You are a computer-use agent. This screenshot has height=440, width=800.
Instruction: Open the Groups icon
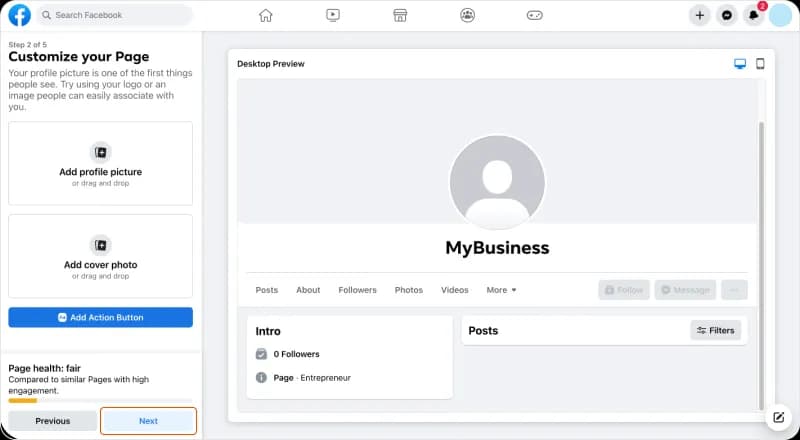[467, 15]
